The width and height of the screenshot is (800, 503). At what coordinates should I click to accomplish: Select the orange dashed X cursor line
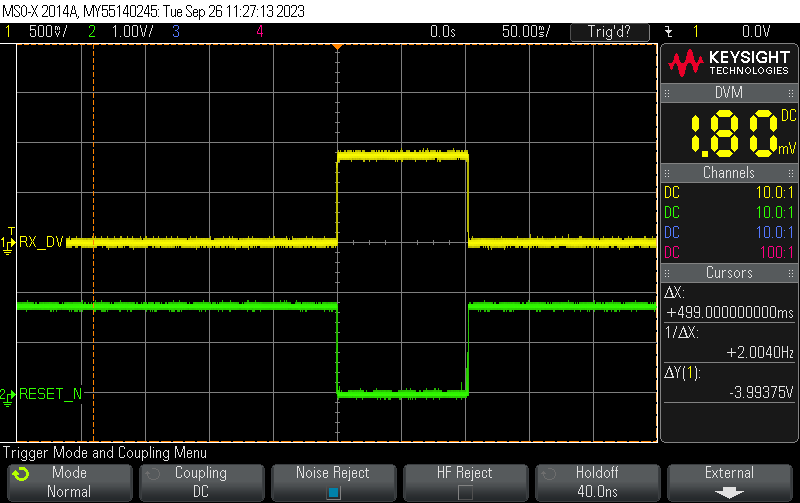pyautogui.click(x=93, y=243)
